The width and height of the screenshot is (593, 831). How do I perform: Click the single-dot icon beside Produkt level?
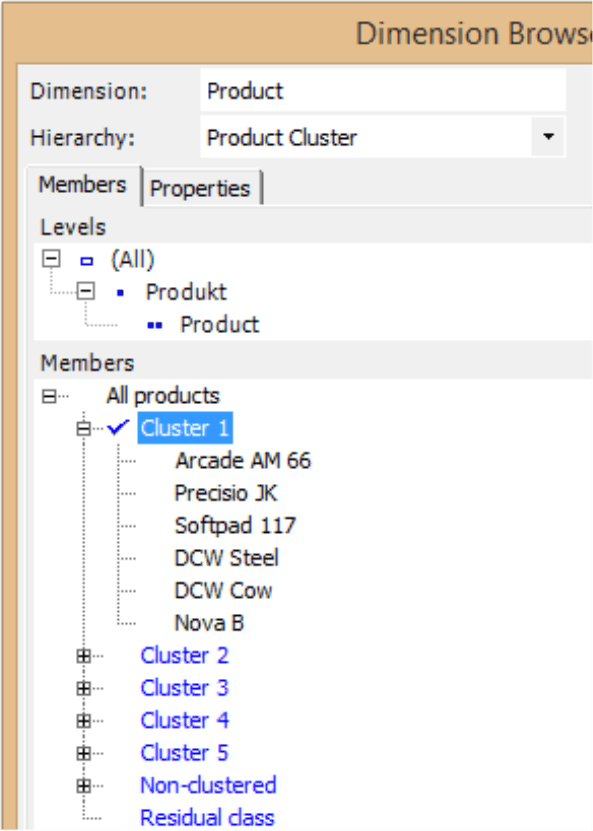click(x=120, y=293)
